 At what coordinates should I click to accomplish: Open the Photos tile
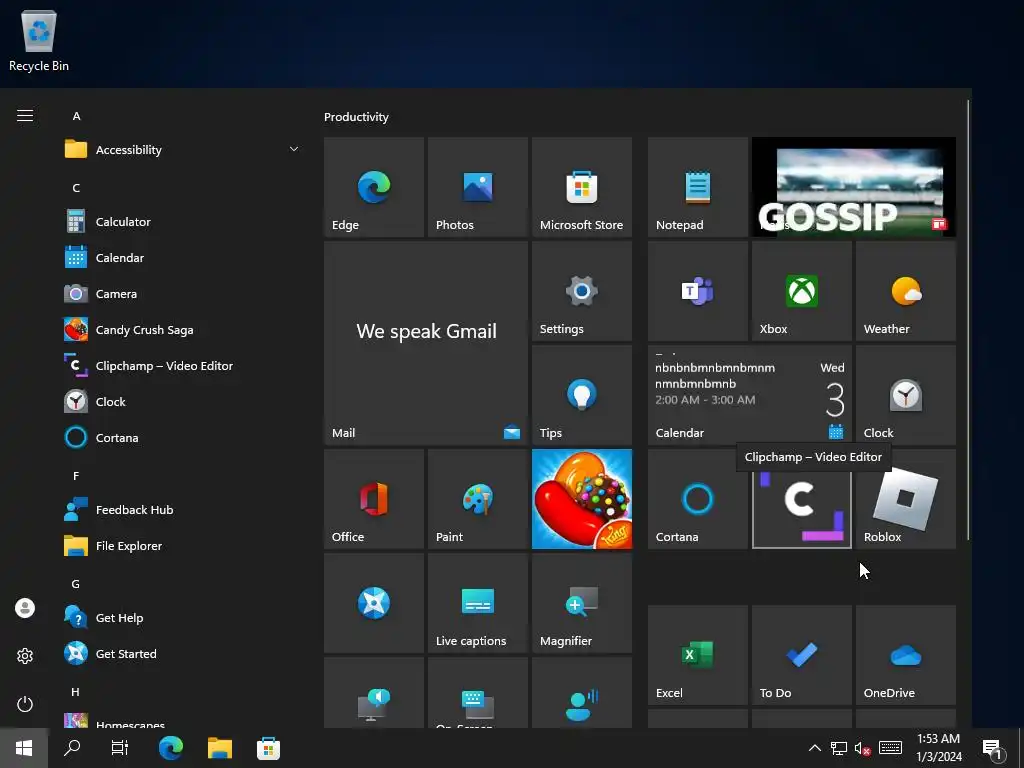pyautogui.click(x=477, y=187)
